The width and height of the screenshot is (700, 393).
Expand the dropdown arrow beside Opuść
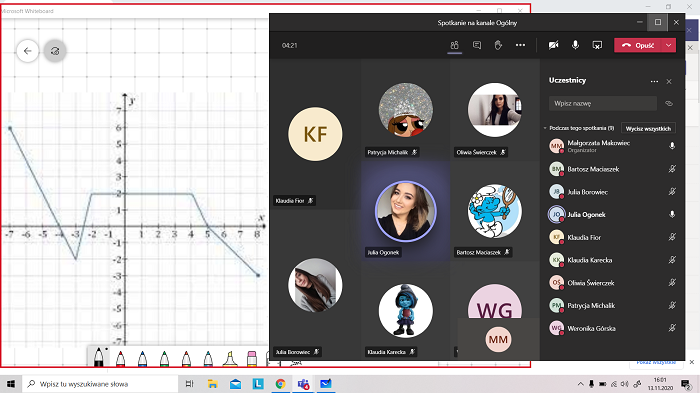668,45
